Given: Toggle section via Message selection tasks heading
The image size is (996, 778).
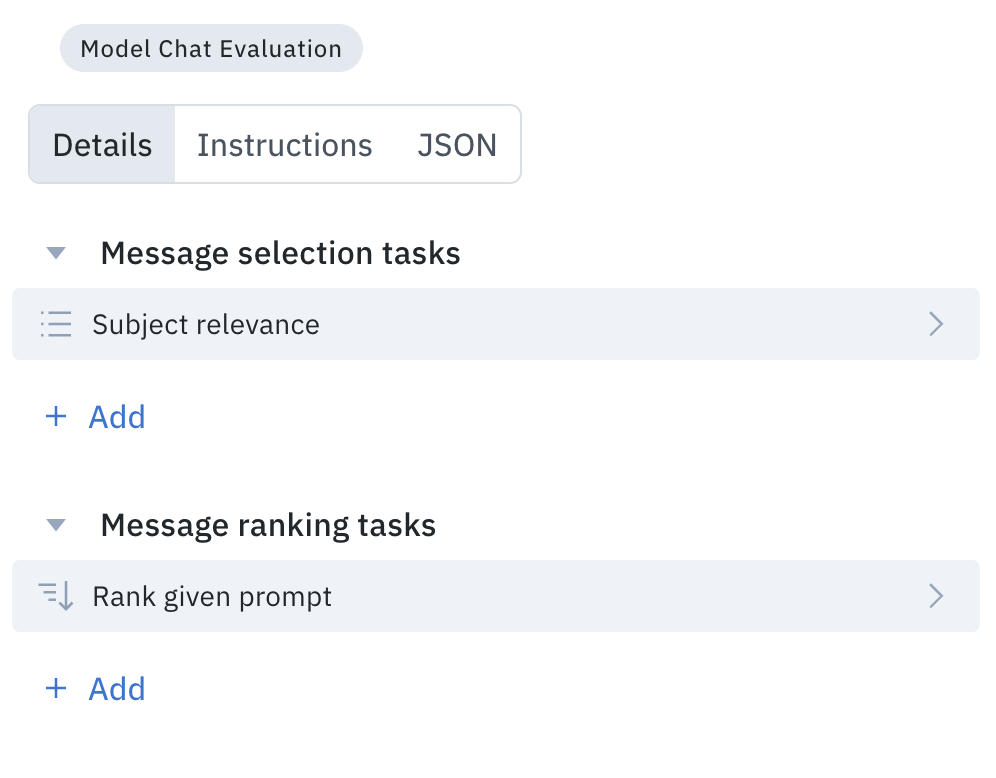Looking at the screenshot, I should point(280,253).
